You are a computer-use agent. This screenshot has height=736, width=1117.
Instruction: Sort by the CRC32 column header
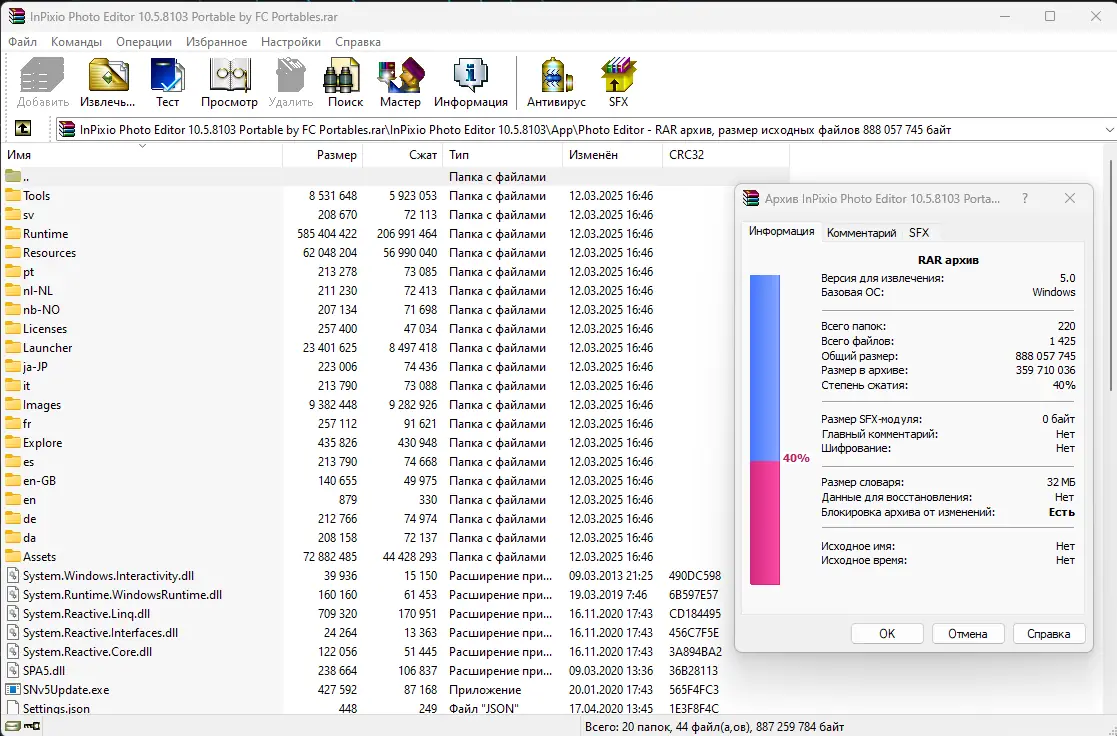tap(725, 155)
